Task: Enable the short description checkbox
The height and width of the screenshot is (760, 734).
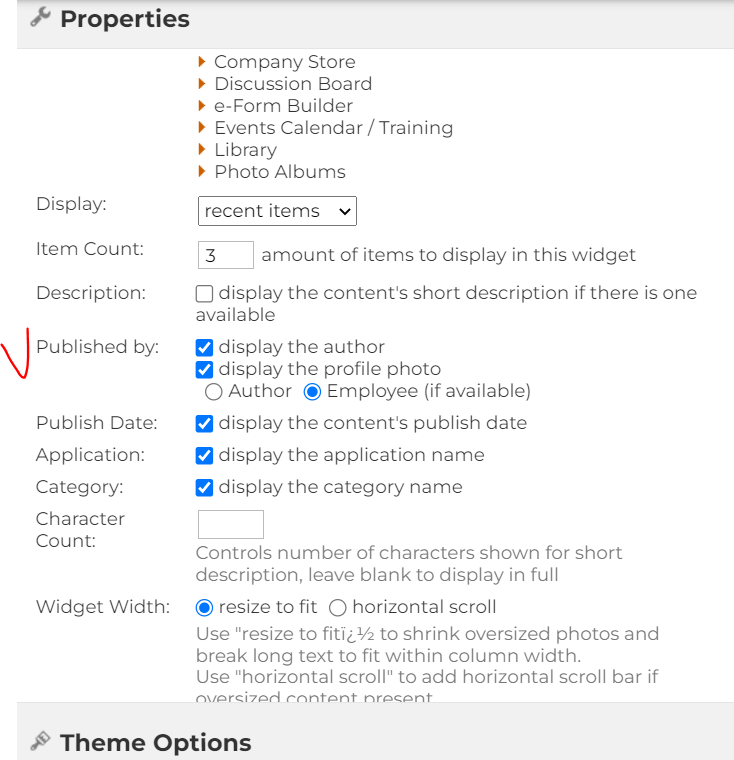Action: (x=204, y=294)
